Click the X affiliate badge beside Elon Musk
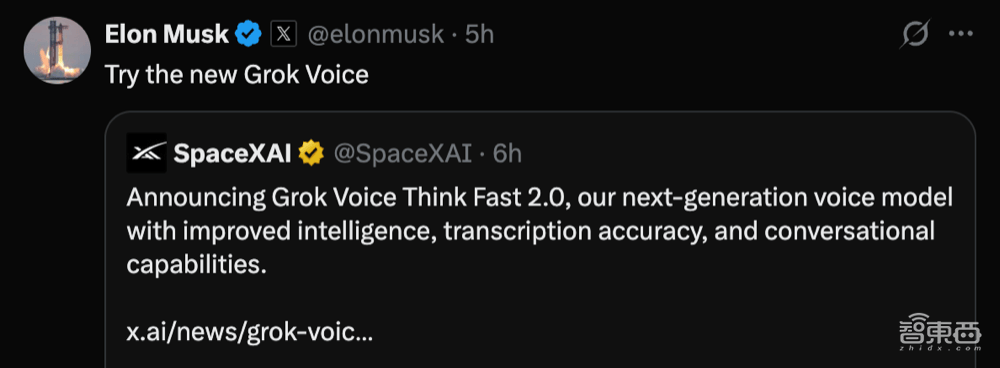Viewport: 1000px width, 368px height. 283,34
